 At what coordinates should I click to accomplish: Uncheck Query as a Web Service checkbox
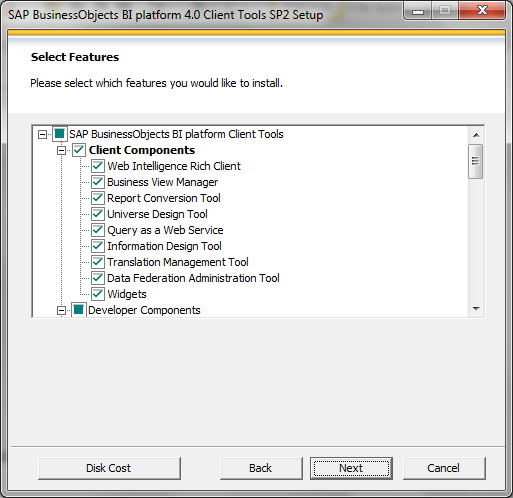pyautogui.click(x=98, y=230)
